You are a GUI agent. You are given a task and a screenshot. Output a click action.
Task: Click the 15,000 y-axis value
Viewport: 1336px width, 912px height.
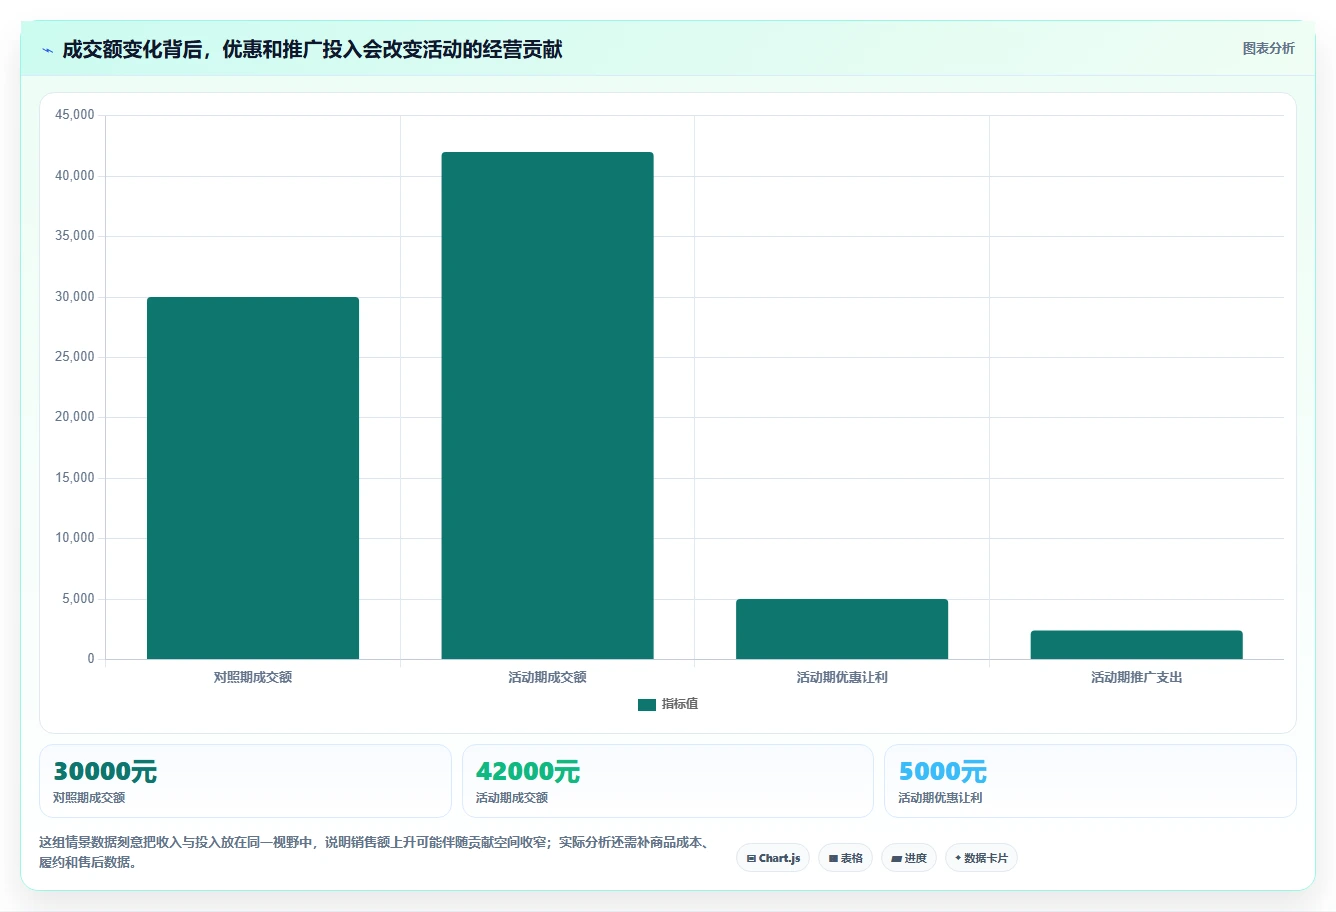click(74, 478)
